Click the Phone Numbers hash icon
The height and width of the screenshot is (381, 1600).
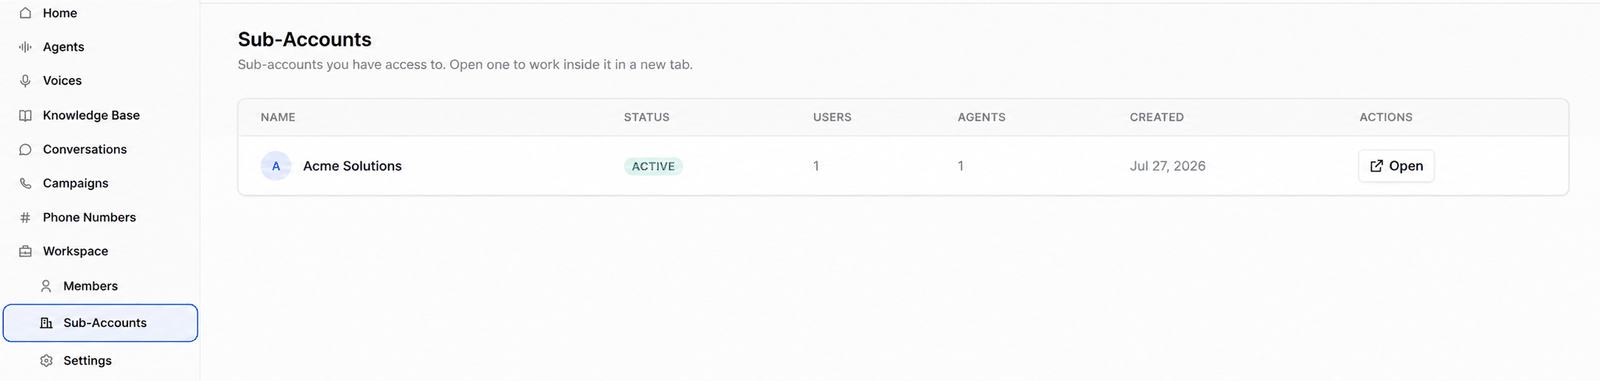26,217
